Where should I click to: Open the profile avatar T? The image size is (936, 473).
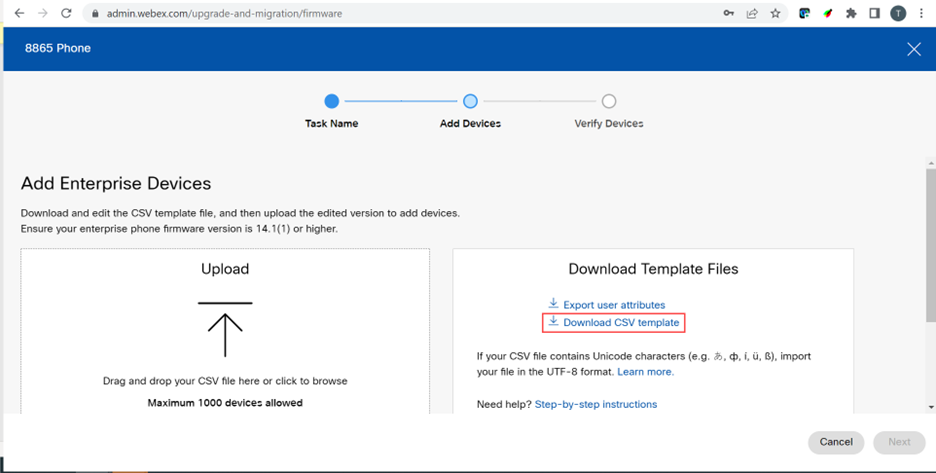pos(898,13)
